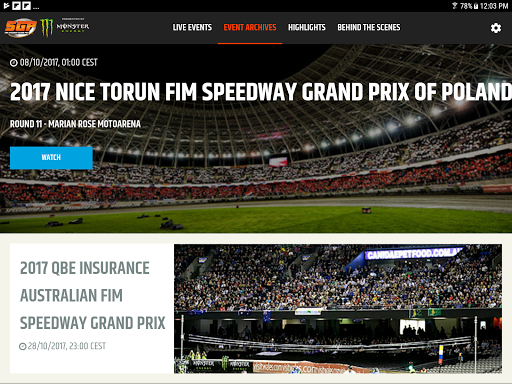Open the 2017 Nice Torun Grand Prix title

[x=261, y=92]
